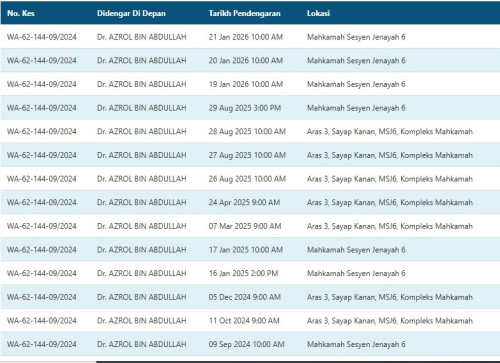The width and height of the screenshot is (500, 363).
Task: Click the 'Didengar Di Depan' column header
Action: (131, 13)
